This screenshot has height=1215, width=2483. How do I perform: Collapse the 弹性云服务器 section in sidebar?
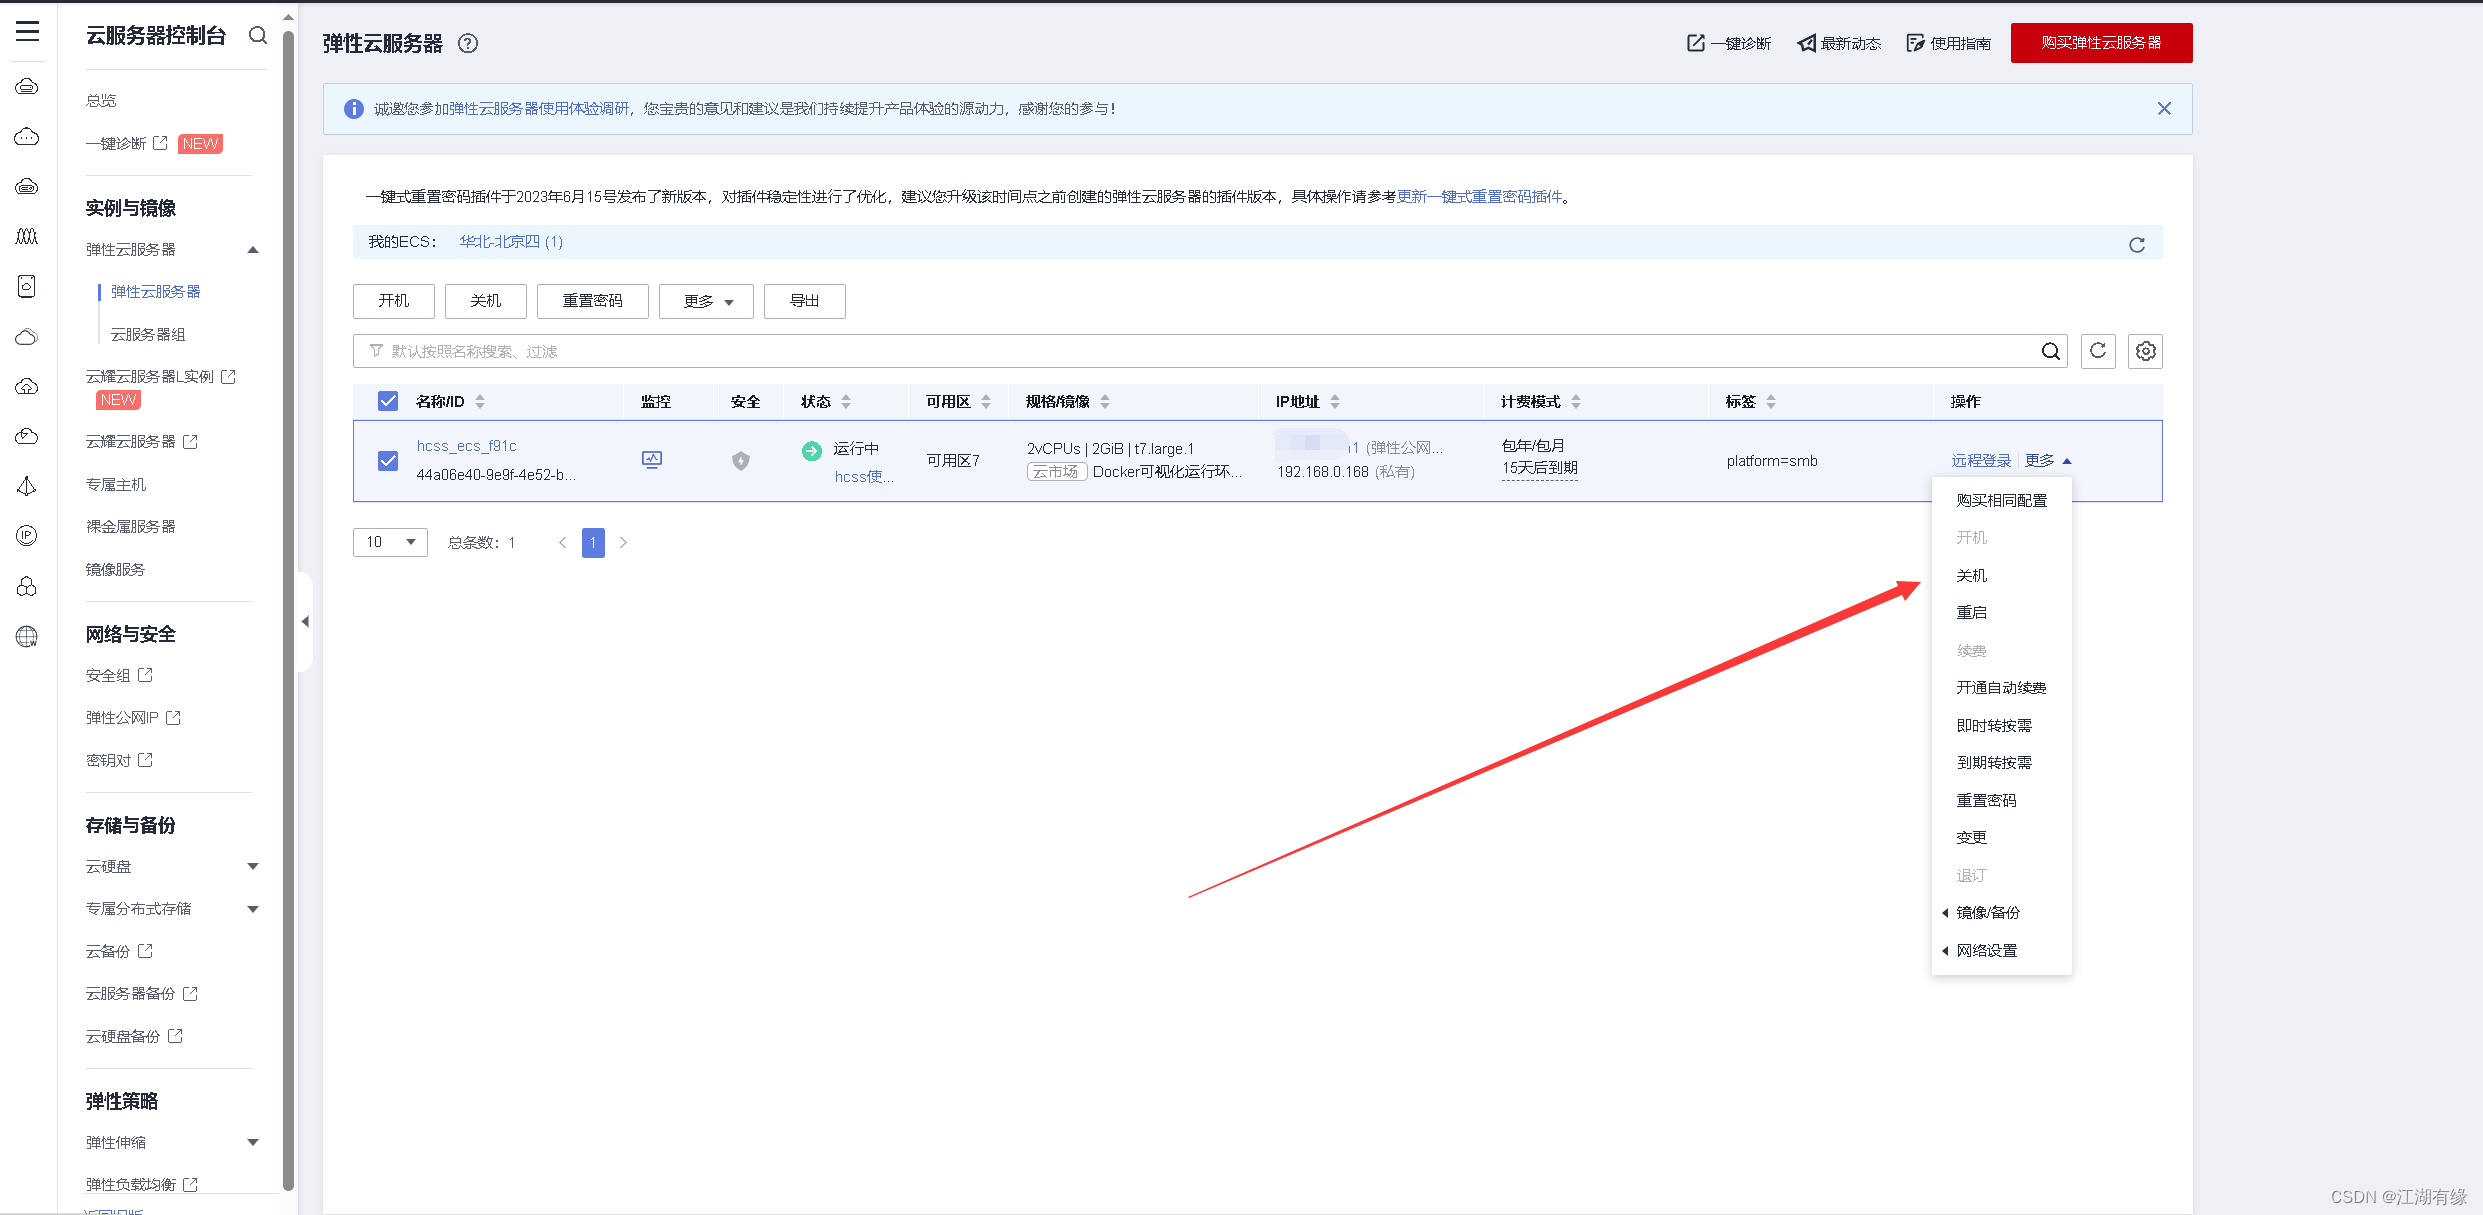tap(253, 249)
